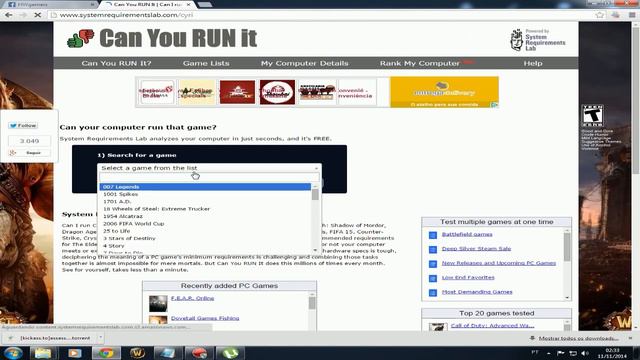Click the Google plus Seguir button
Image resolution: width=640 pixels, height=360 pixels.
click(29, 153)
